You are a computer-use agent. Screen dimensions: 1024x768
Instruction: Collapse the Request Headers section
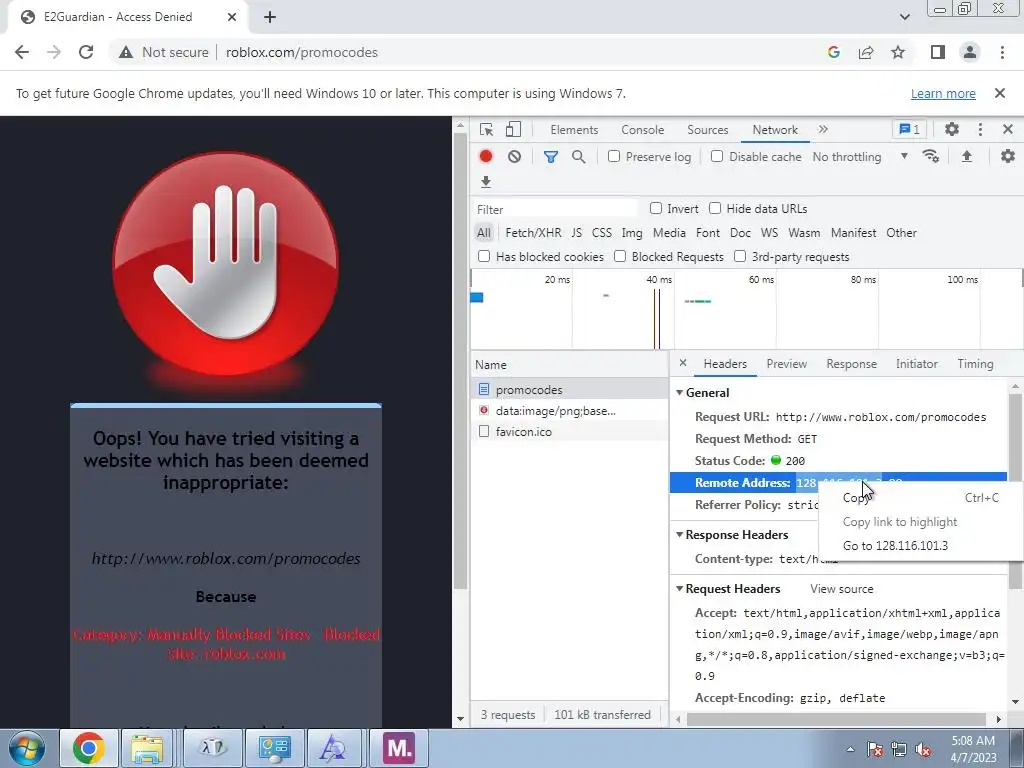(x=679, y=589)
